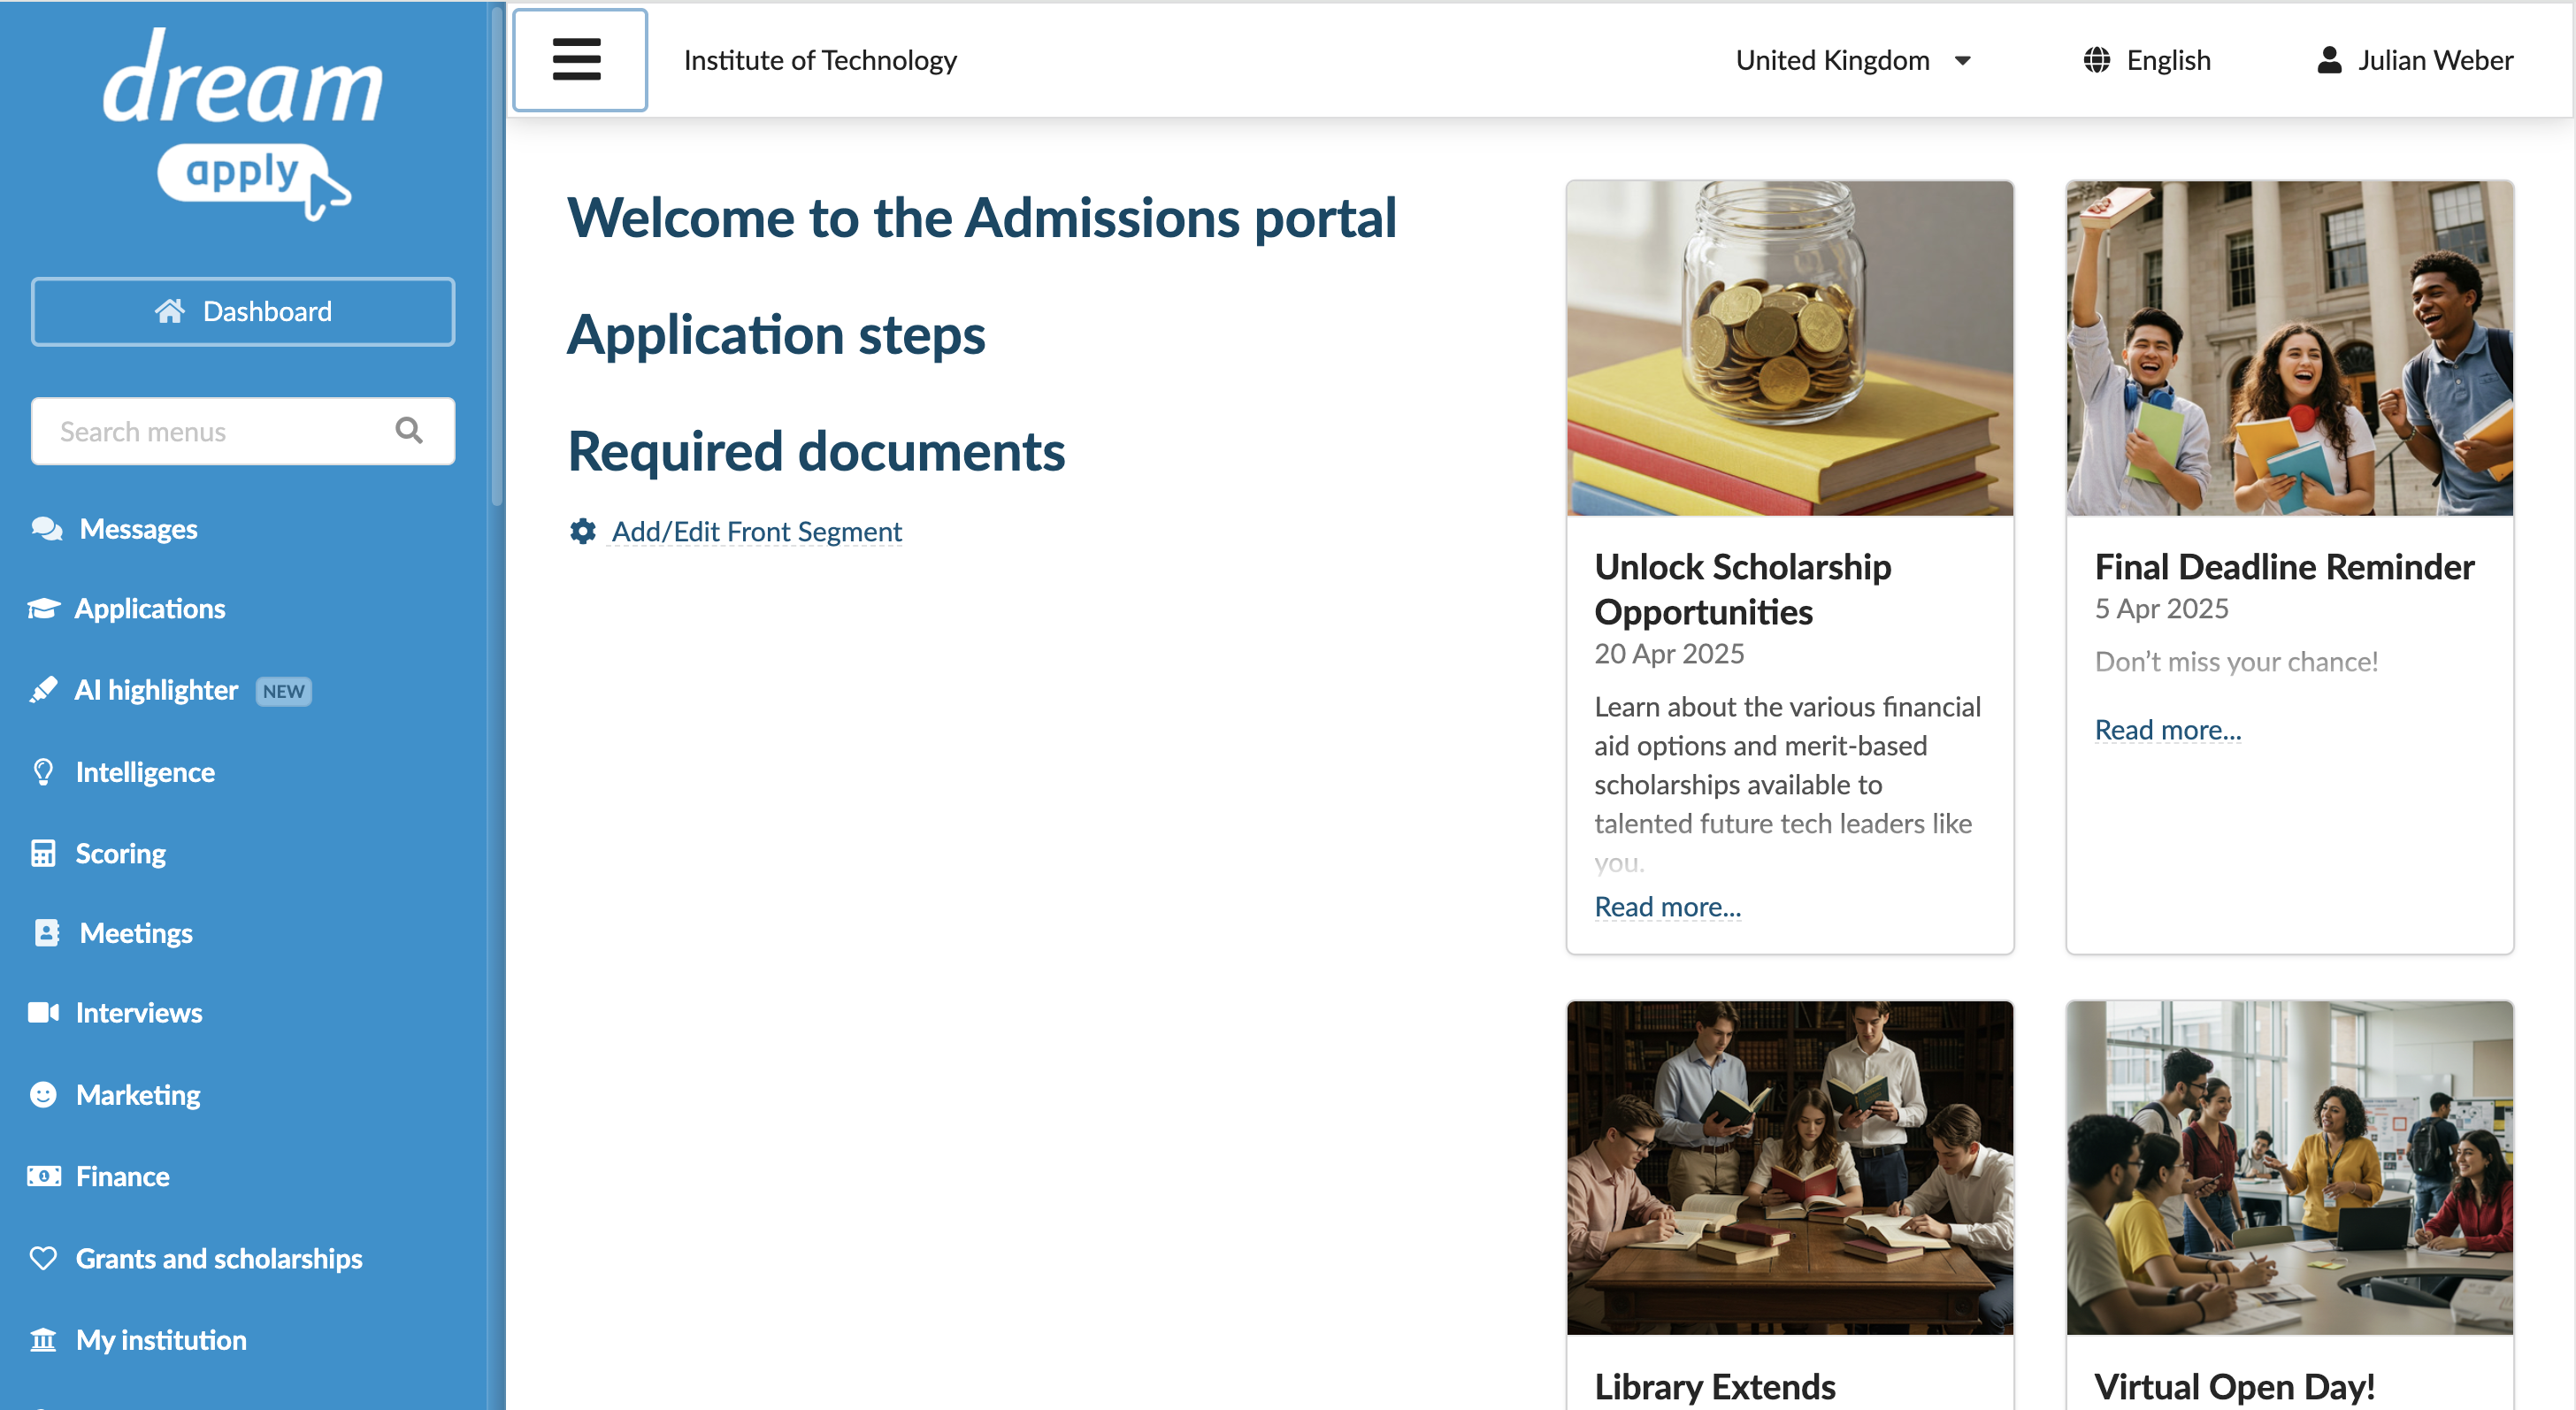The height and width of the screenshot is (1410, 2576).
Task: Click the Marketing smiley face icon
Action: click(x=43, y=1095)
